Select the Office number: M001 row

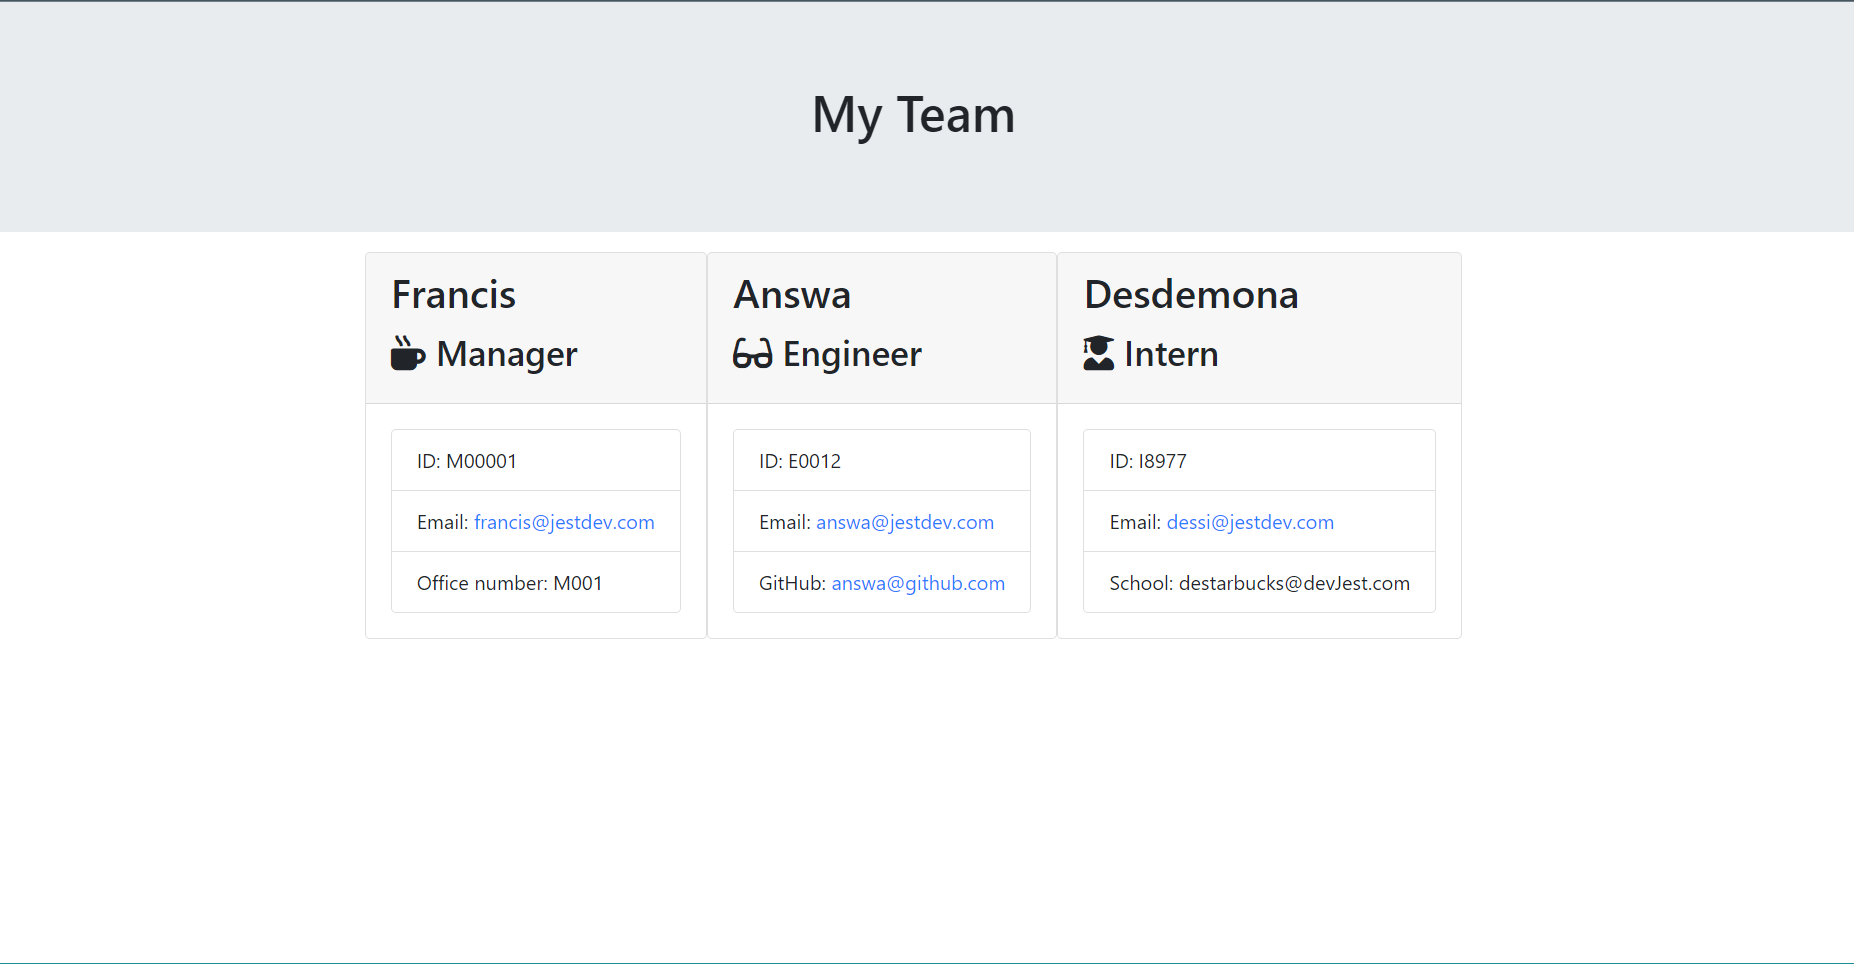[536, 582]
